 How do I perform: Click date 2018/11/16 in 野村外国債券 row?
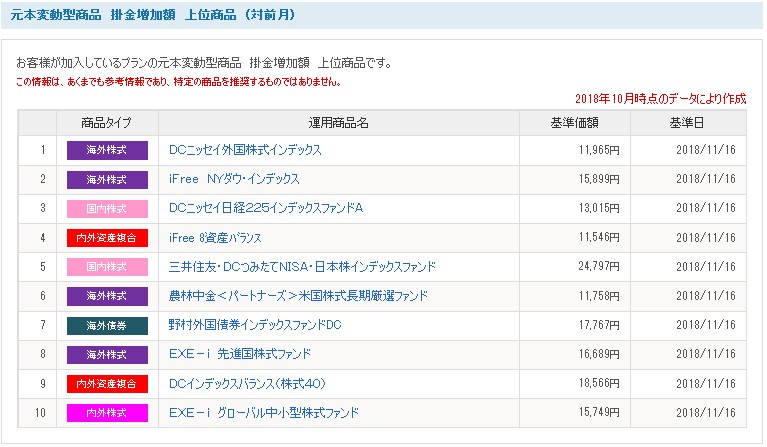coord(706,325)
